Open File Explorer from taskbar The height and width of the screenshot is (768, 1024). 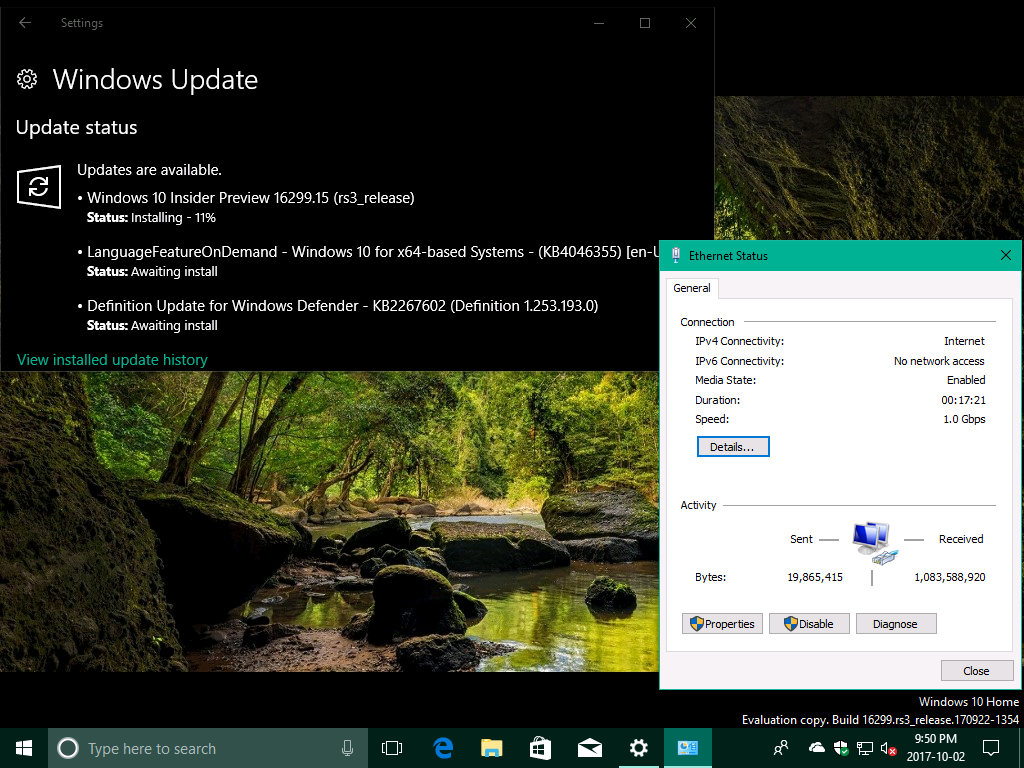click(x=492, y=748)
